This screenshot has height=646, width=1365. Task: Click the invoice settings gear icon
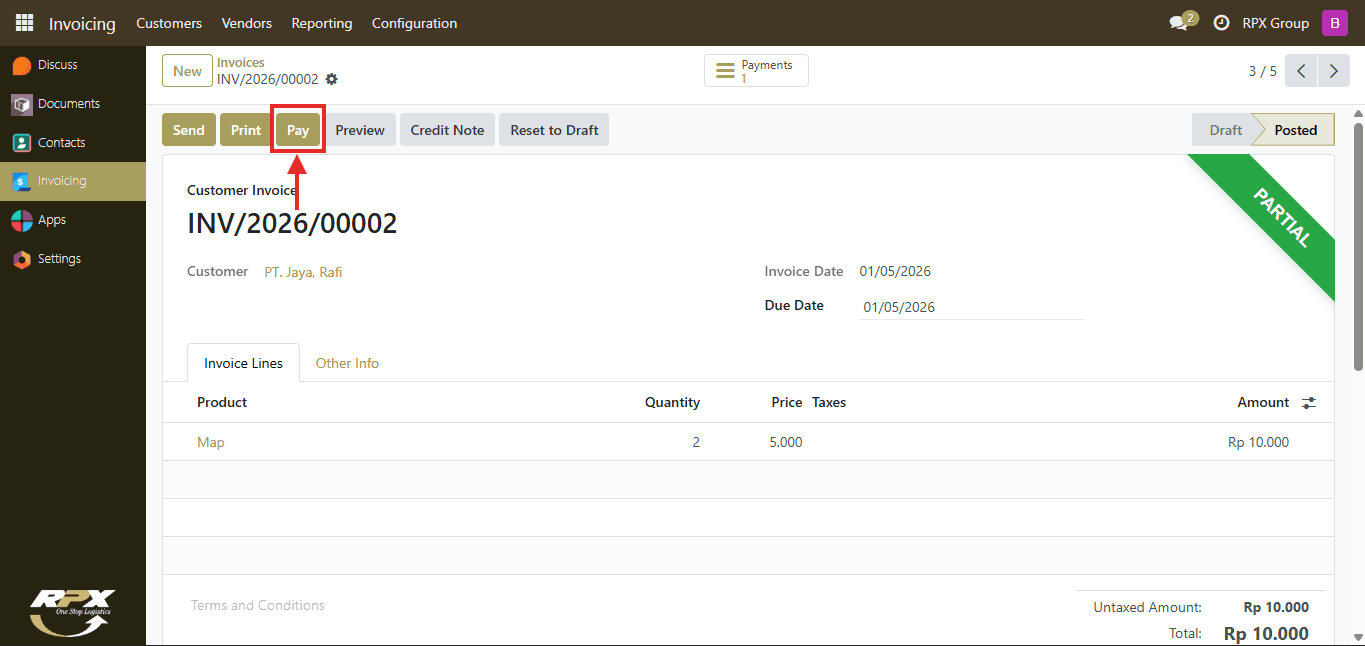pyautogui.click(x=332, y=79)
